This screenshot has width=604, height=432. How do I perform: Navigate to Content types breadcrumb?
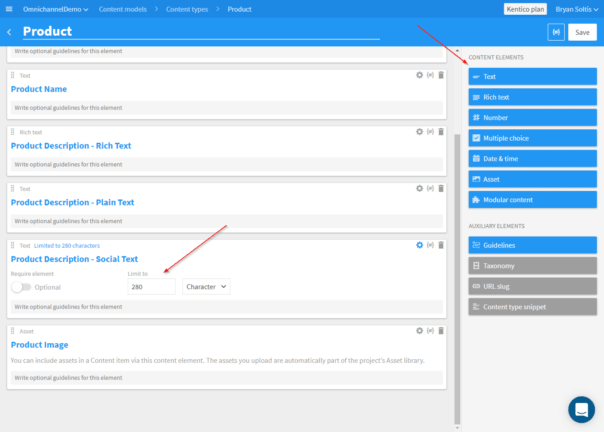click(x=187, y=9)
